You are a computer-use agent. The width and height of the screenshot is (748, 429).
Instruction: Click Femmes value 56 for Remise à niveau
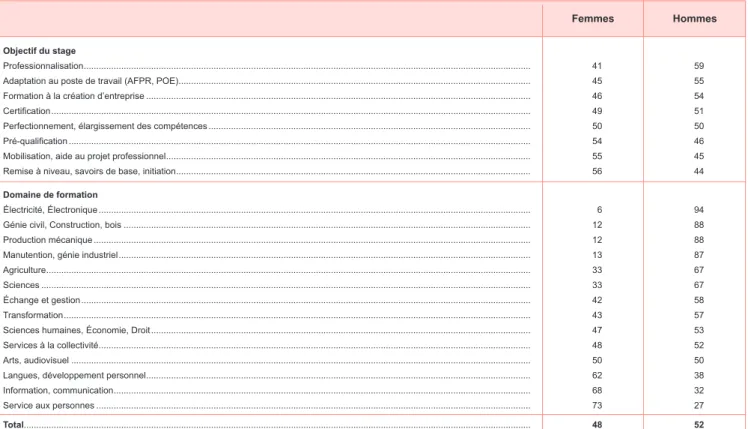(597, 171)
